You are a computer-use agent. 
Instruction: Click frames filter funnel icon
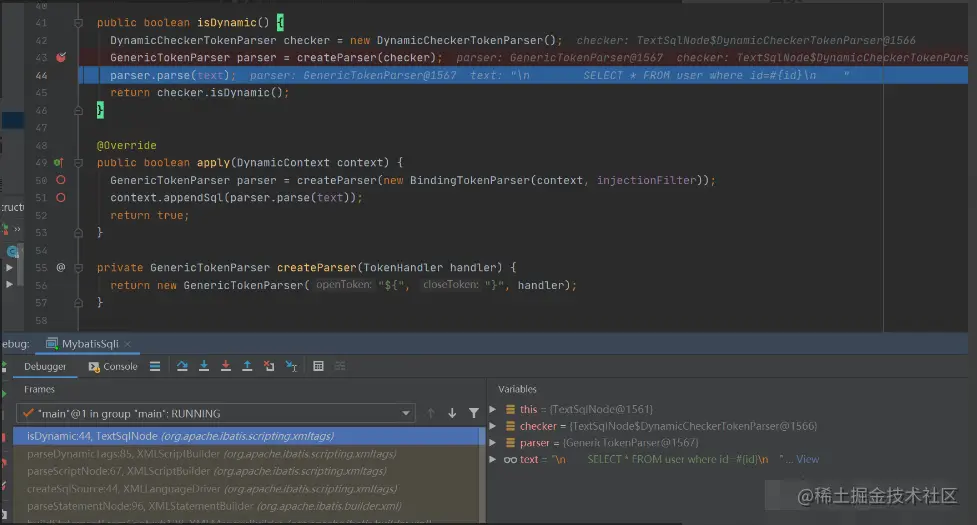click(474, 413)
